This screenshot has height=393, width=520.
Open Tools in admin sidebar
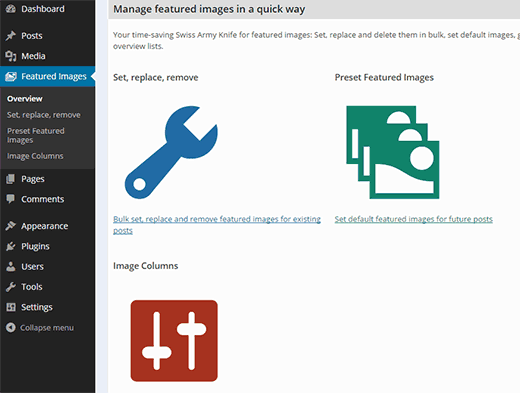click(32, 287)
